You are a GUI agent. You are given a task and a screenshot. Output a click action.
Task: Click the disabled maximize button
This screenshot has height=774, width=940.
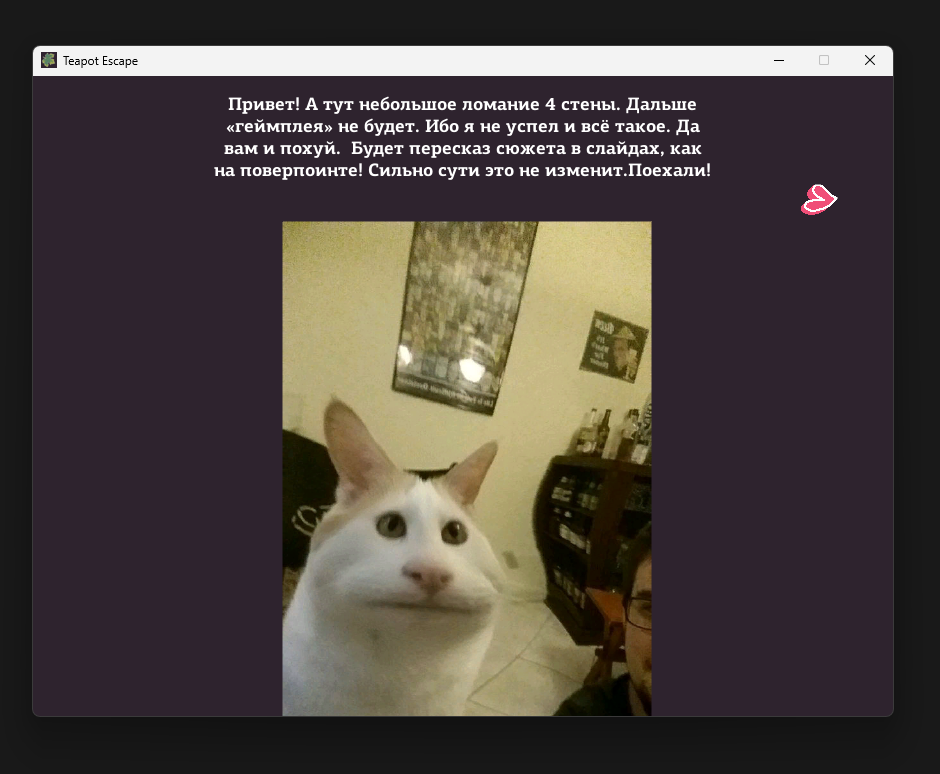824,61
